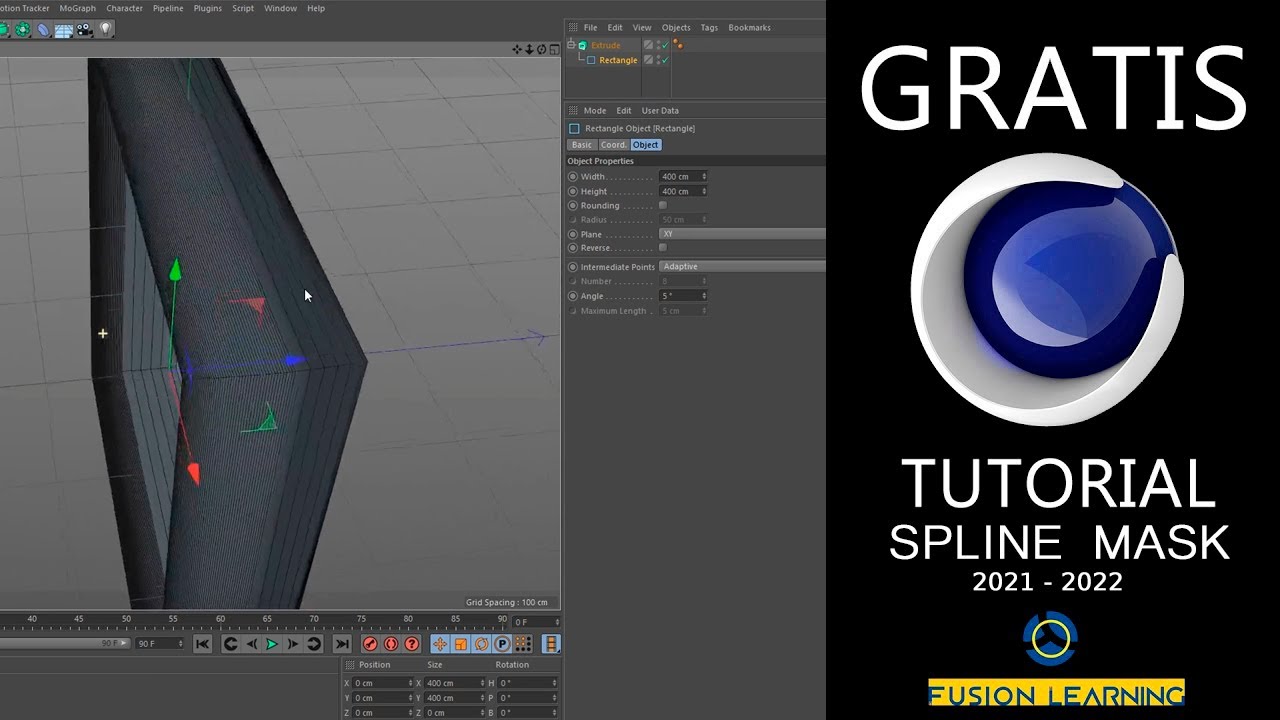The height and width of the screenshot is (720, 1280).
Task: Step forward one frame
Action: (x=293, y=644)
